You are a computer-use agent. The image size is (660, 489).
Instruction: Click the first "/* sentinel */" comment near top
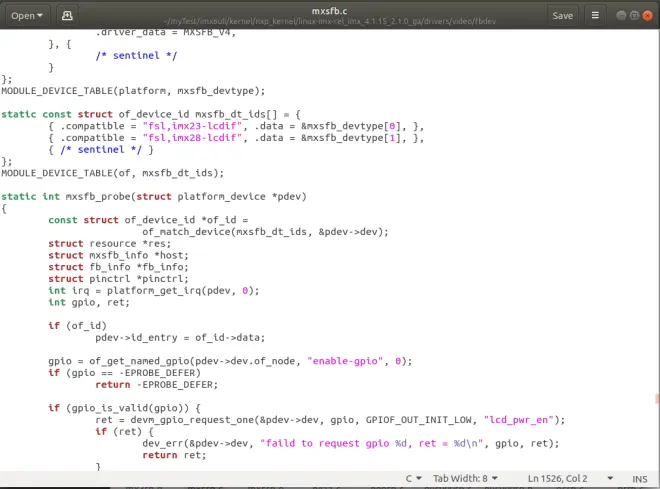pos(136,56)
